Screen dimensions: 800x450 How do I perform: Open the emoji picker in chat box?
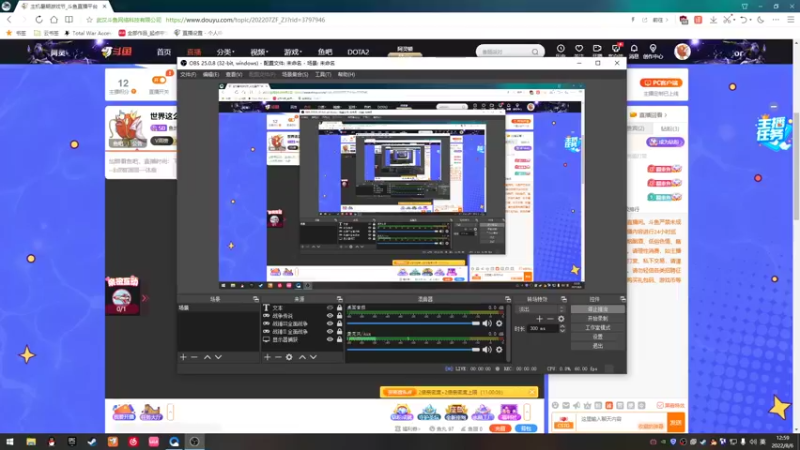pyautogui.click(x=555, y=405)
